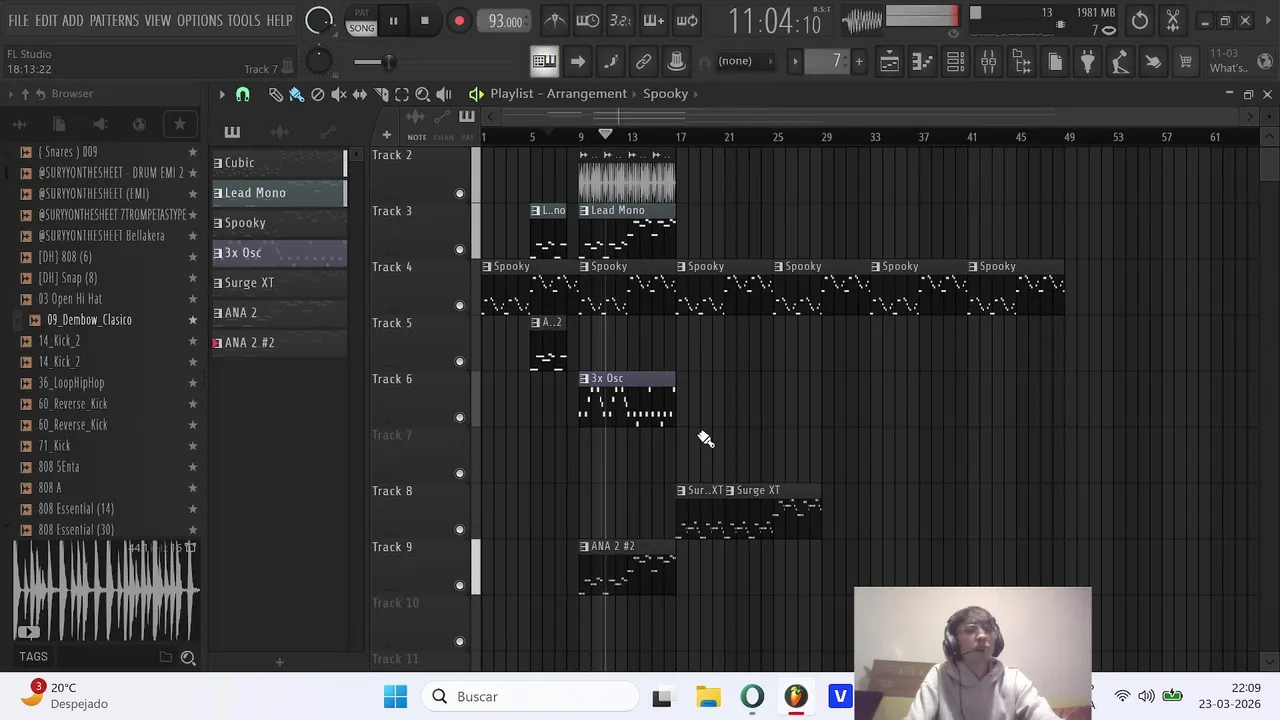
Task: Open browser search magnifier icon
Action: (x=188, y=657)
